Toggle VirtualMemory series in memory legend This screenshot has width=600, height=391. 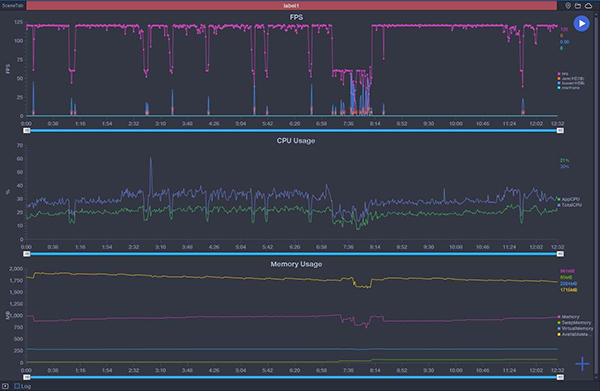click(x=576, y=328)
